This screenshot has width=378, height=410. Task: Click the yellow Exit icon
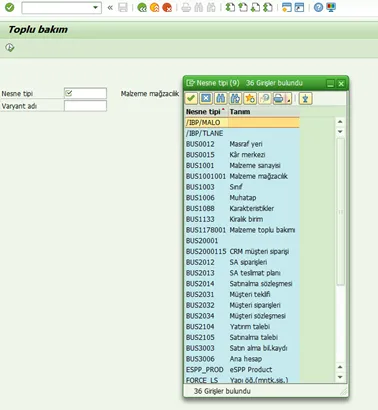point(154,7)
